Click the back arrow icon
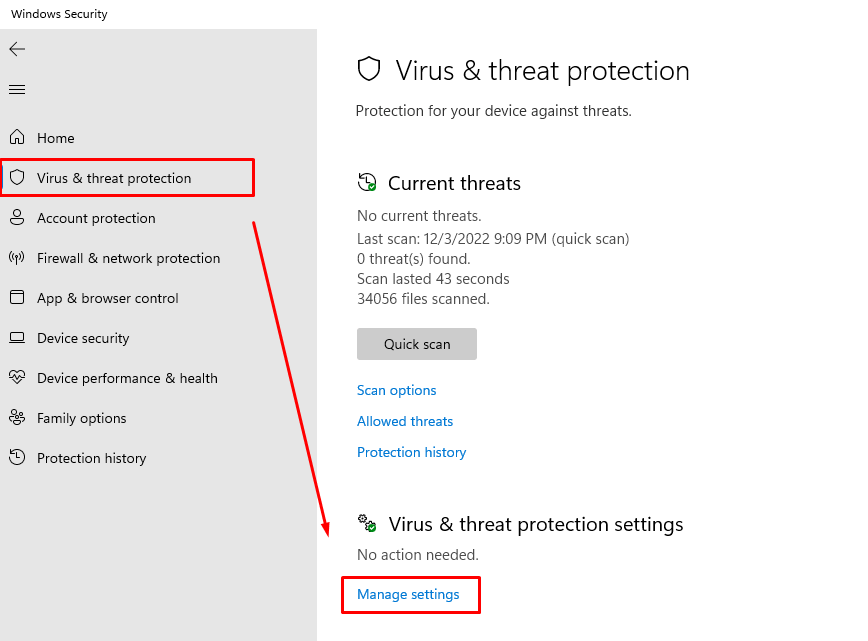 tap(17, 49)
